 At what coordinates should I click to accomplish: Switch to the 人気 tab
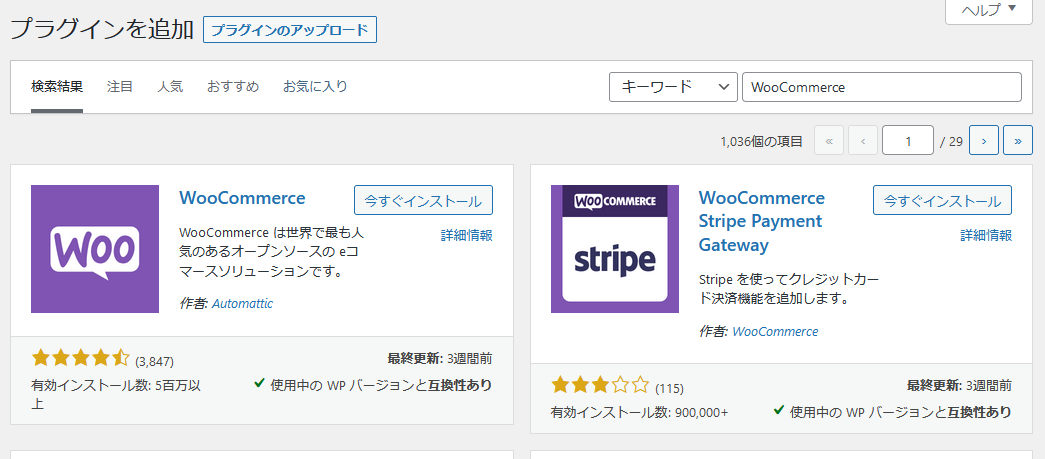170,87
